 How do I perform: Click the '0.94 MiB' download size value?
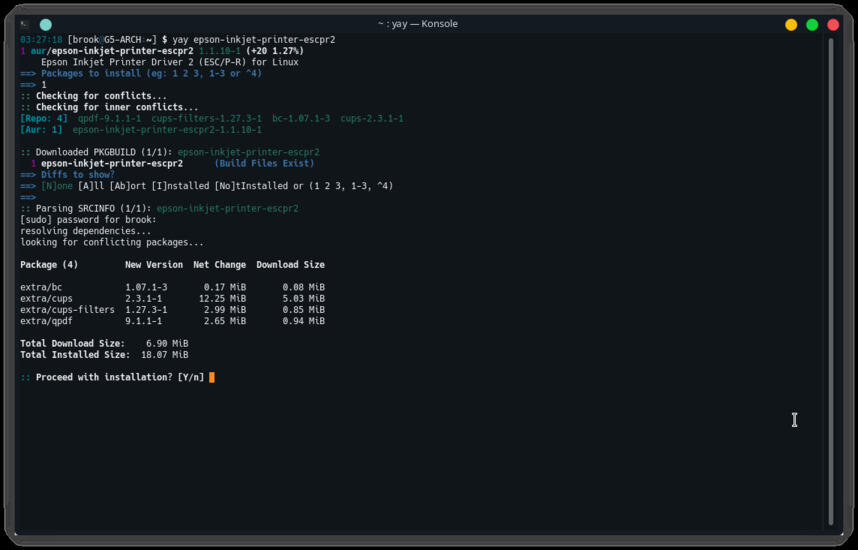click(304, 321)
